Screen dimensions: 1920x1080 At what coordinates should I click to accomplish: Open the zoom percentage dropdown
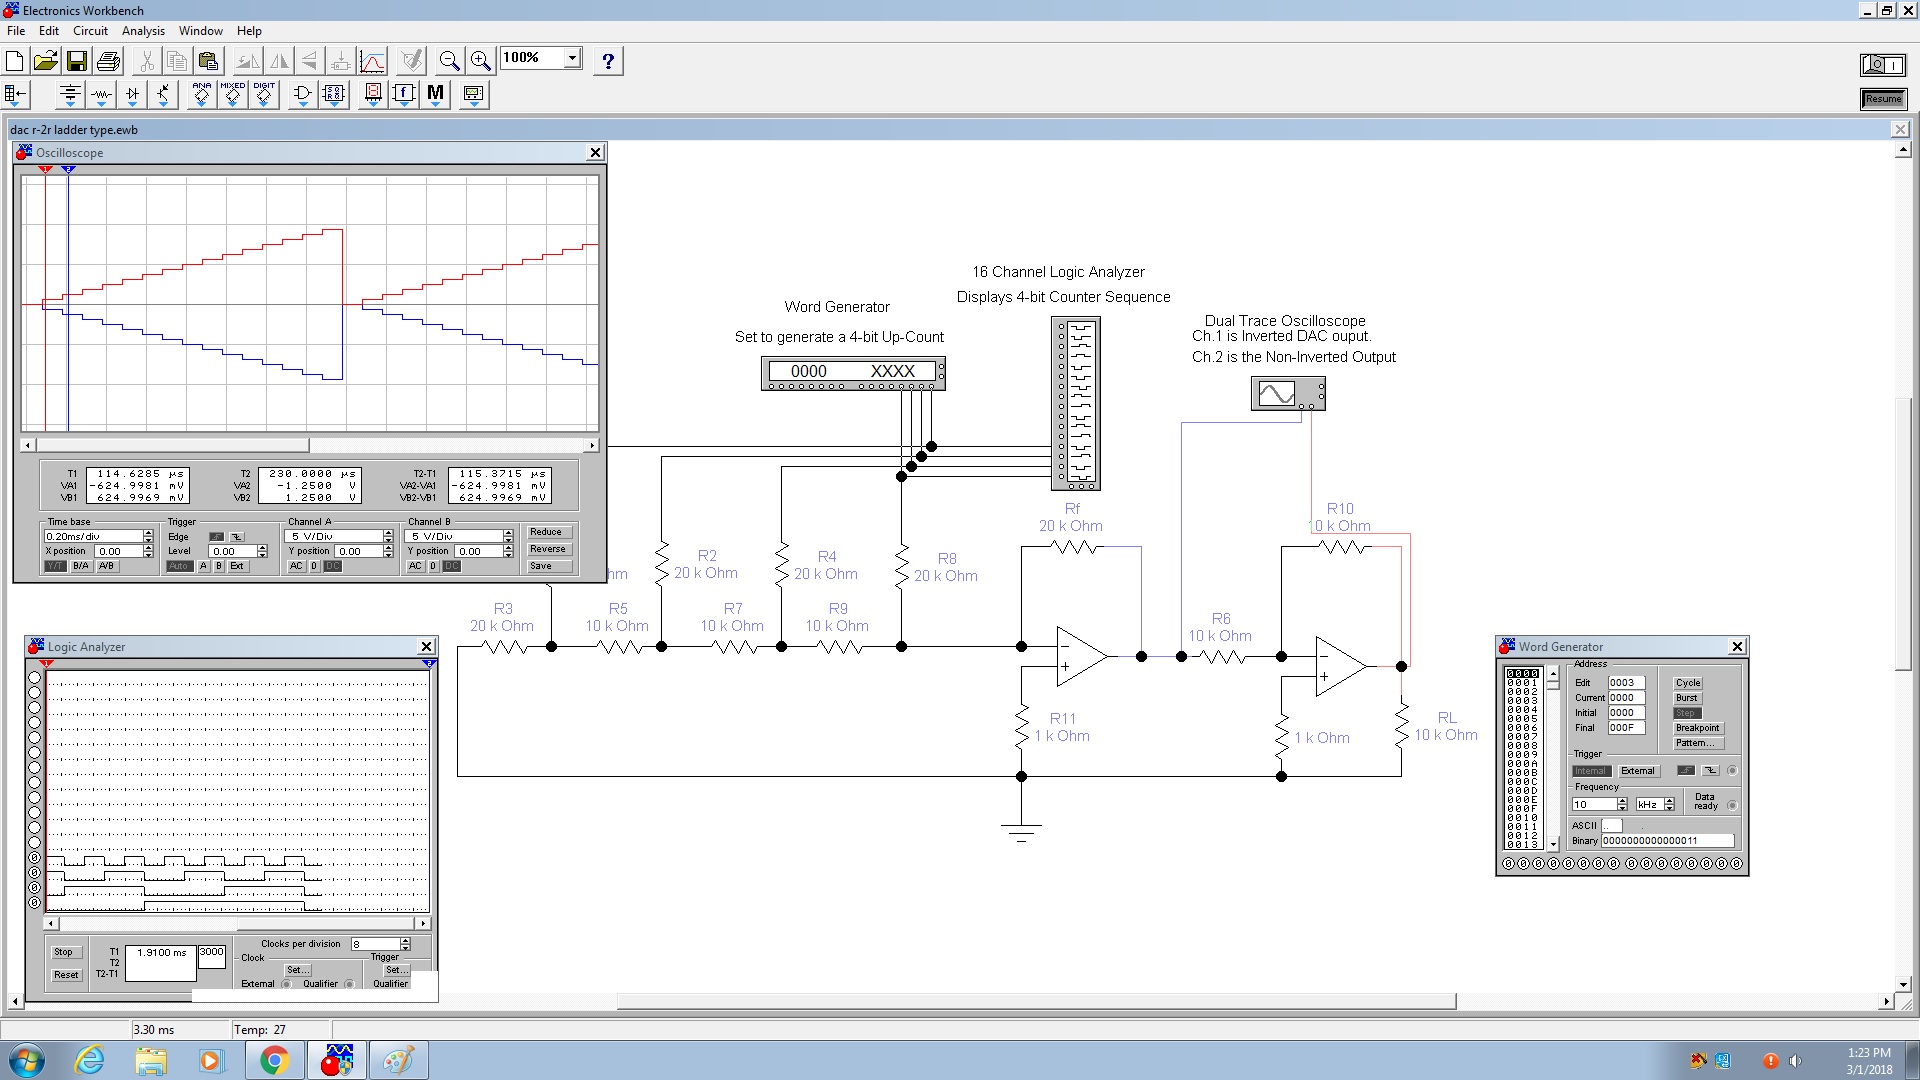click(x=572, y=58)
